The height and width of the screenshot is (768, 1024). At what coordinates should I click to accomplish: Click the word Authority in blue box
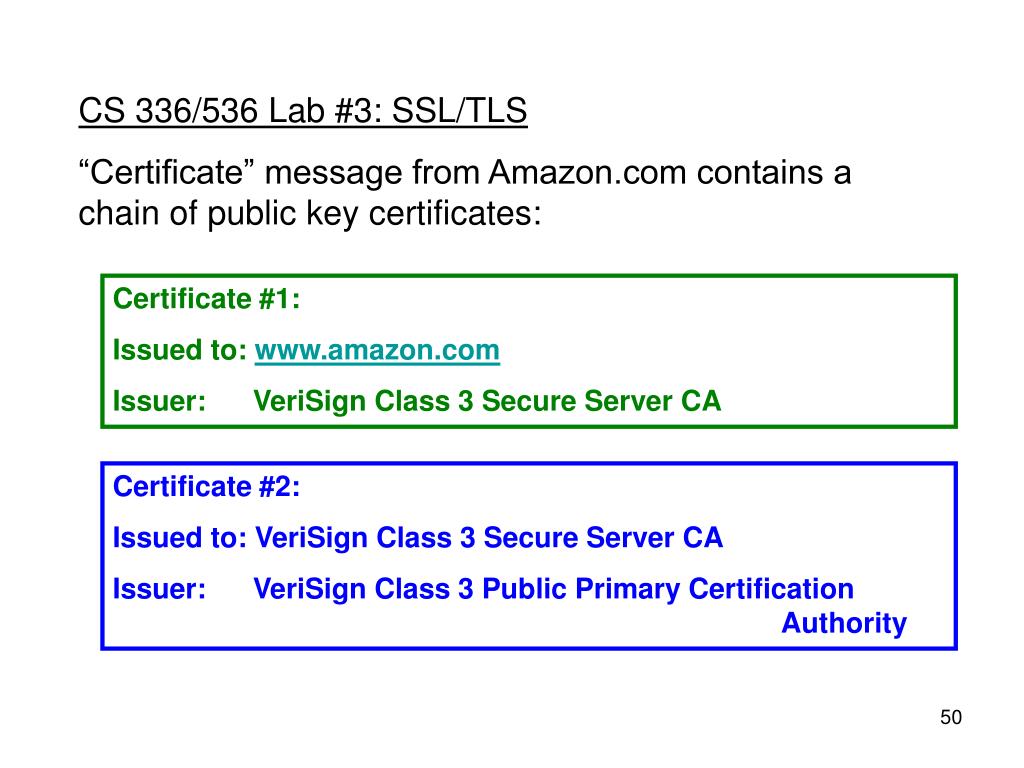(844, 623)
